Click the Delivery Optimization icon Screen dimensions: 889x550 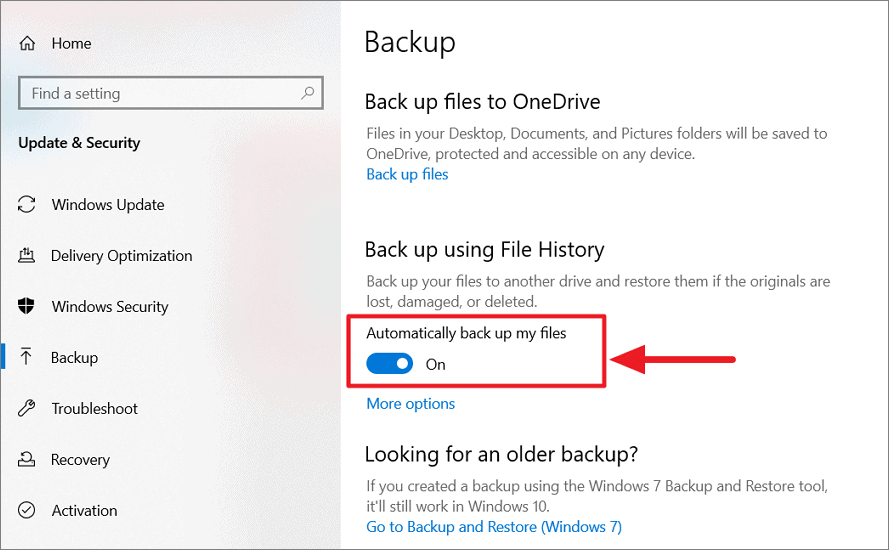(27, 255)
